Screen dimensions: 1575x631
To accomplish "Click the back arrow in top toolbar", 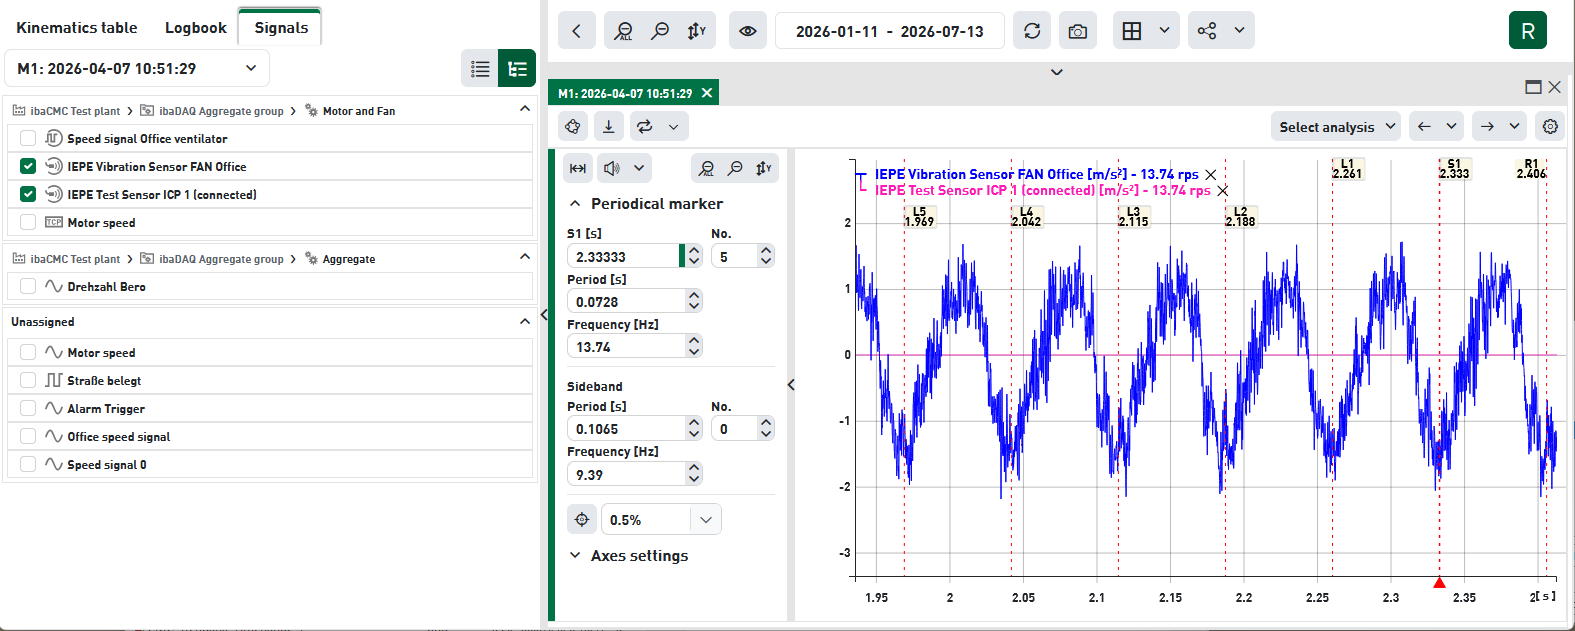I will pyautogui.click(x=576, y=31).
